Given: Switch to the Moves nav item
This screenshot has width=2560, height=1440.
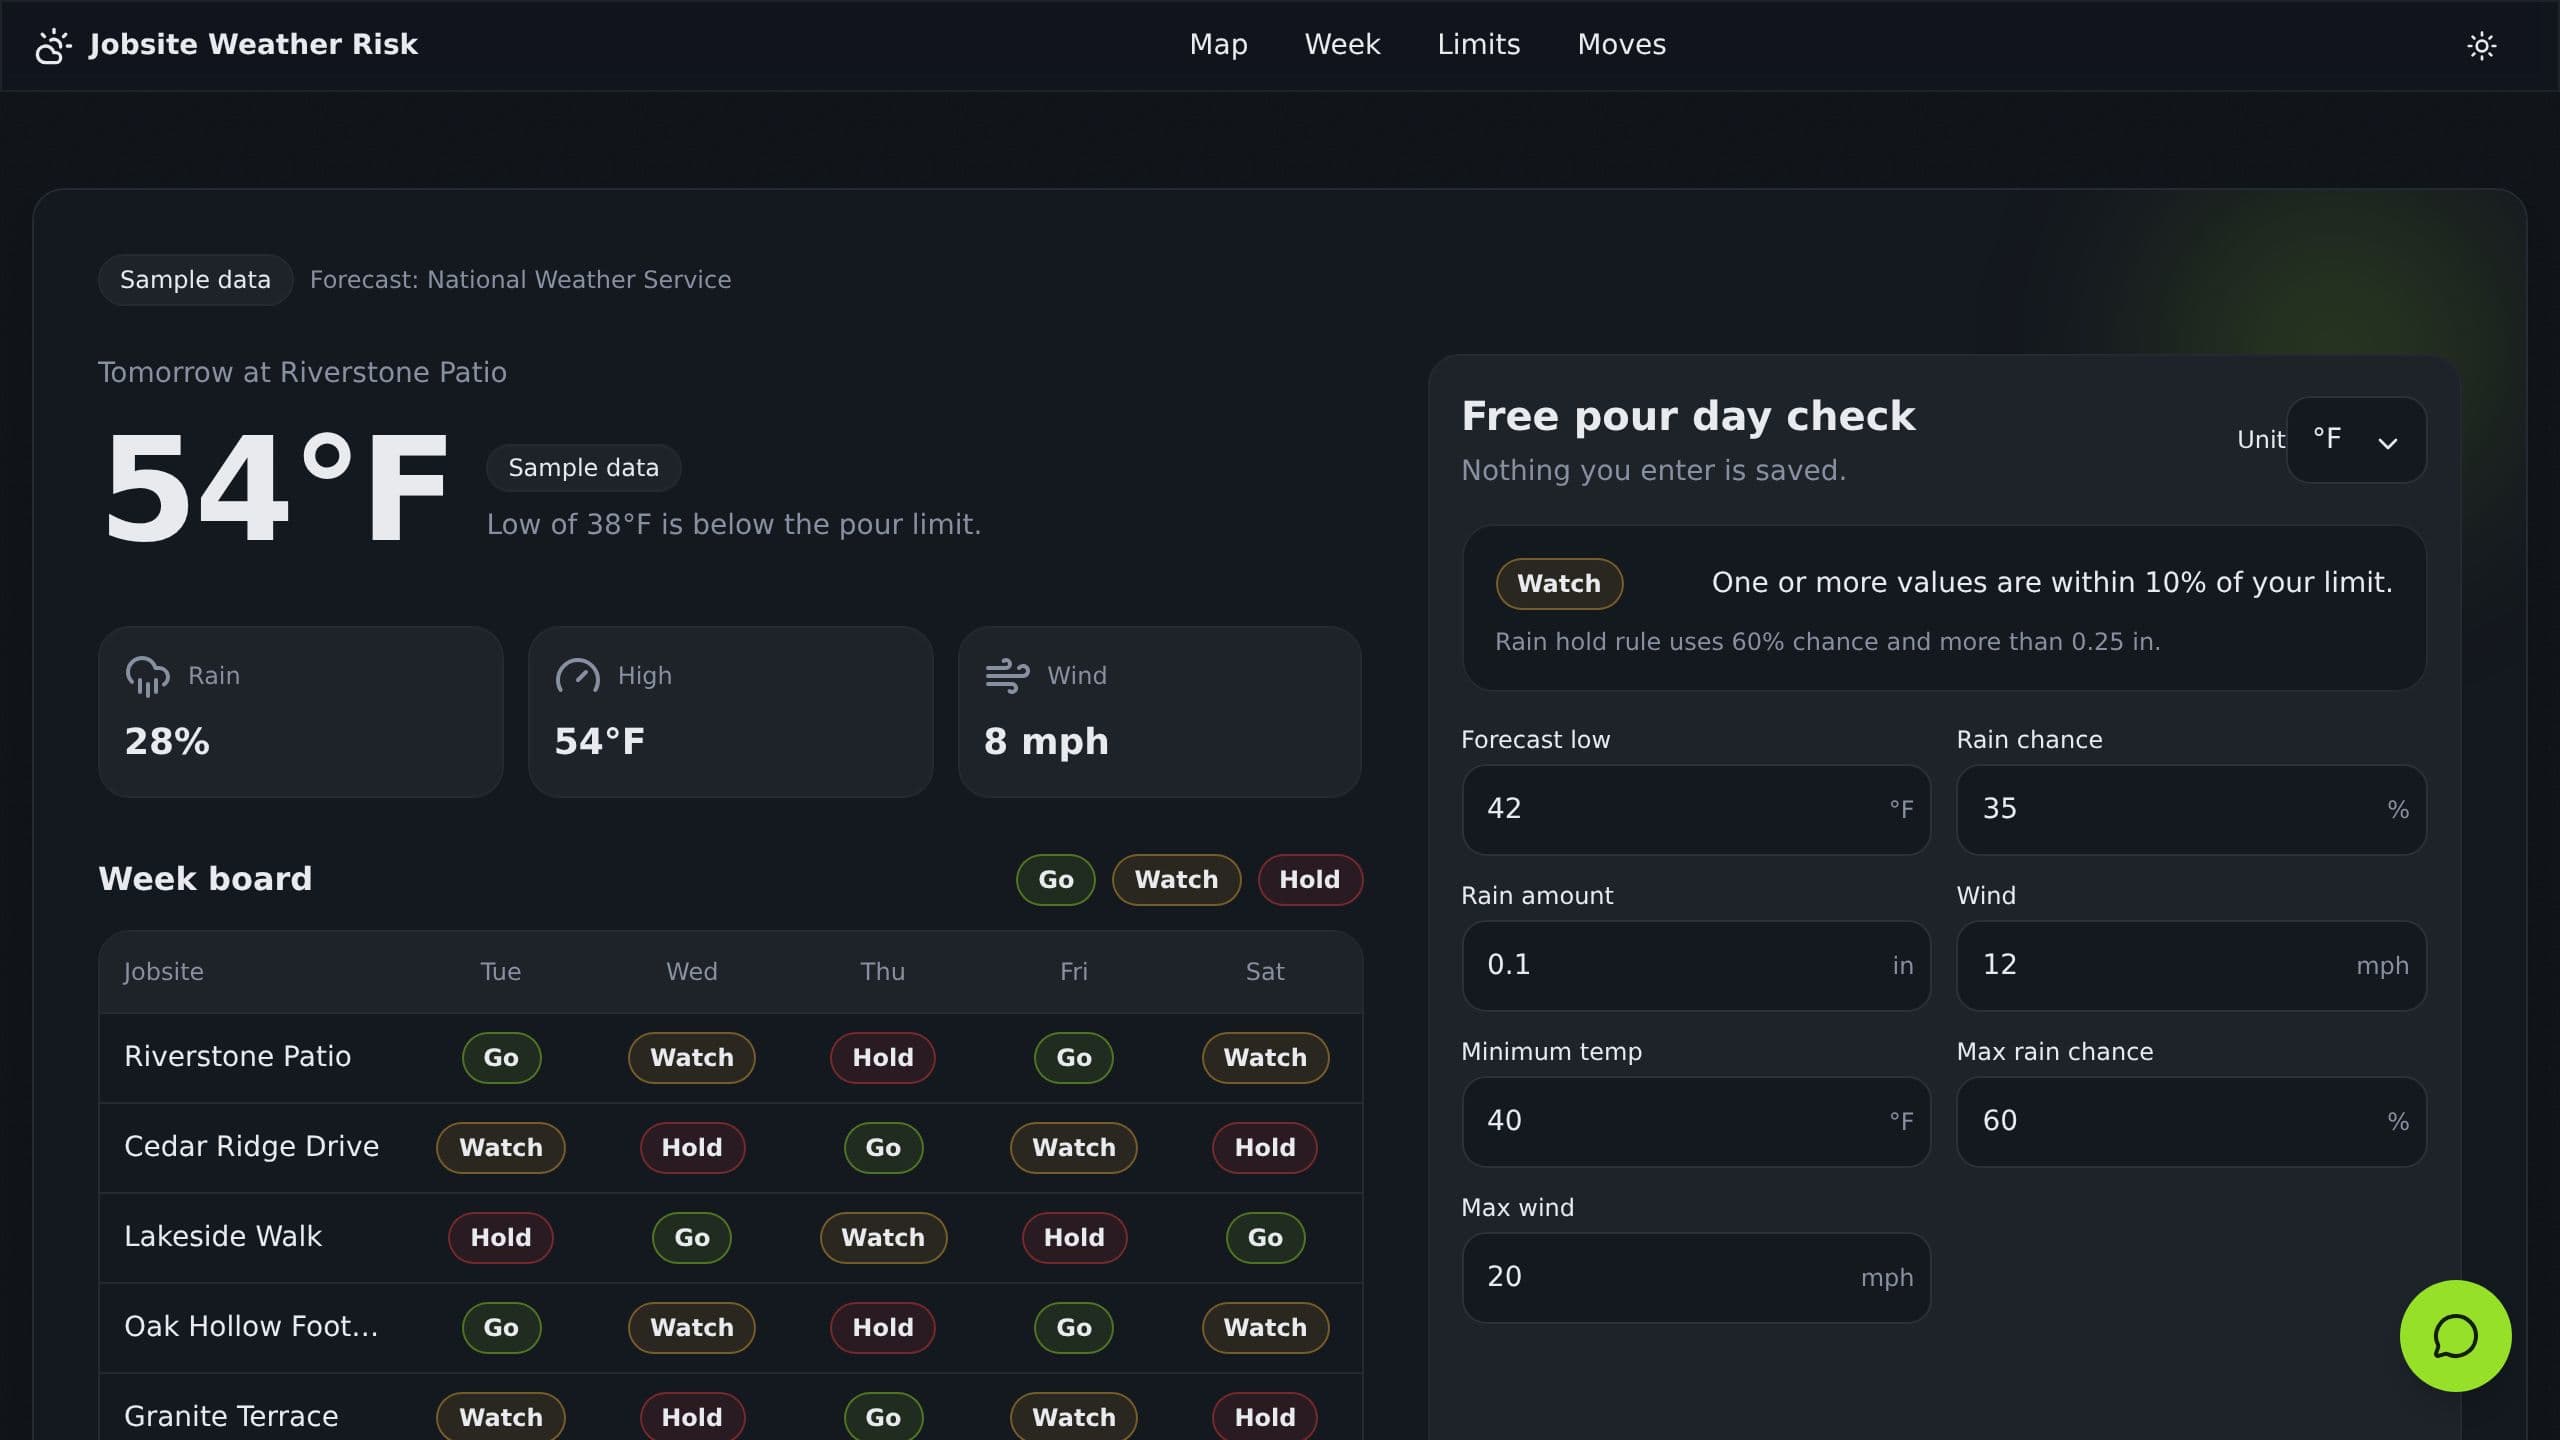Looking at the screenshot, I should coord(1621,45).
